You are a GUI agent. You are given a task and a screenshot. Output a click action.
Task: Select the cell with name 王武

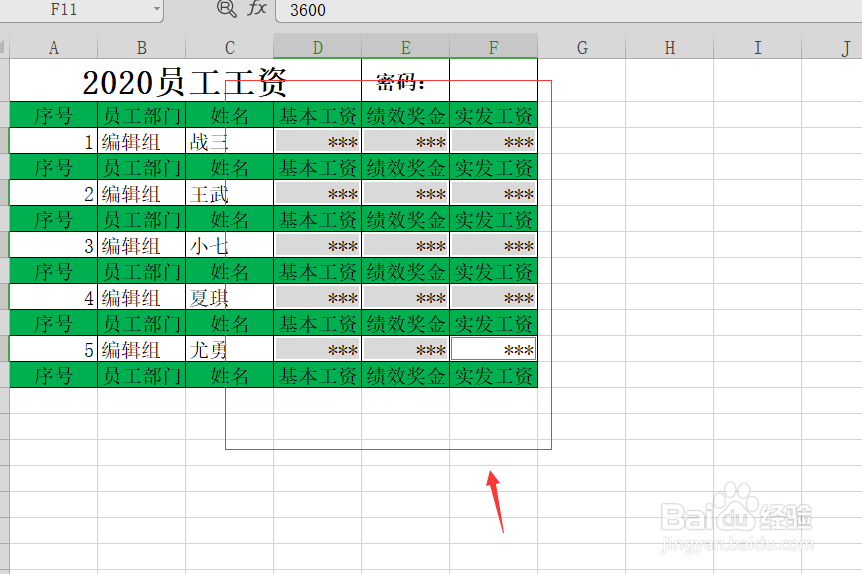tap(230, 194)
